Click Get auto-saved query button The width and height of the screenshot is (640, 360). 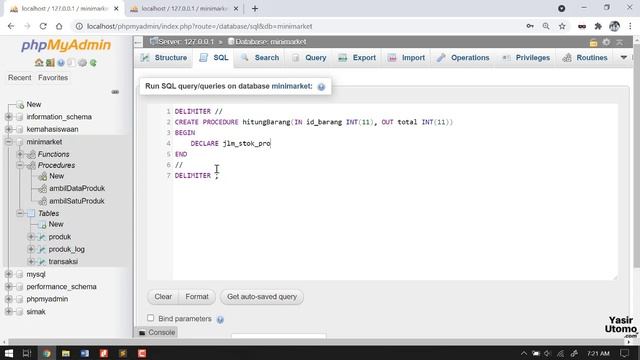262,297
